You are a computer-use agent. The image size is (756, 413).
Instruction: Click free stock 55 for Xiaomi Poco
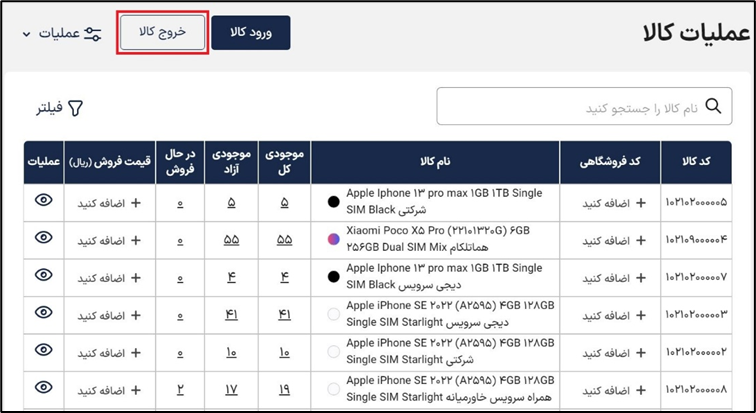click(x=231, y=240)
